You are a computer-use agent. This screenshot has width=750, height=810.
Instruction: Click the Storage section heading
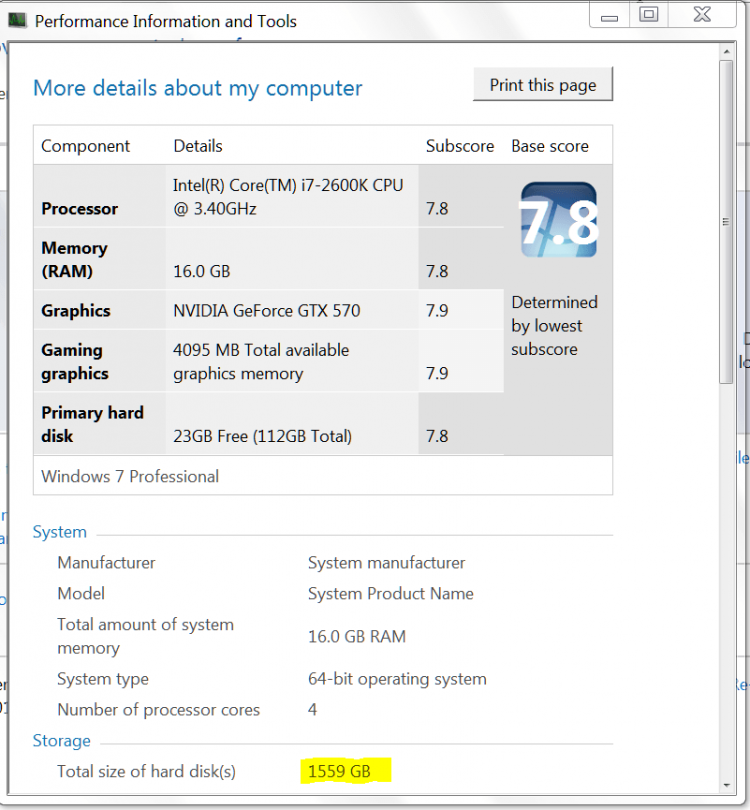coord(62,741)
